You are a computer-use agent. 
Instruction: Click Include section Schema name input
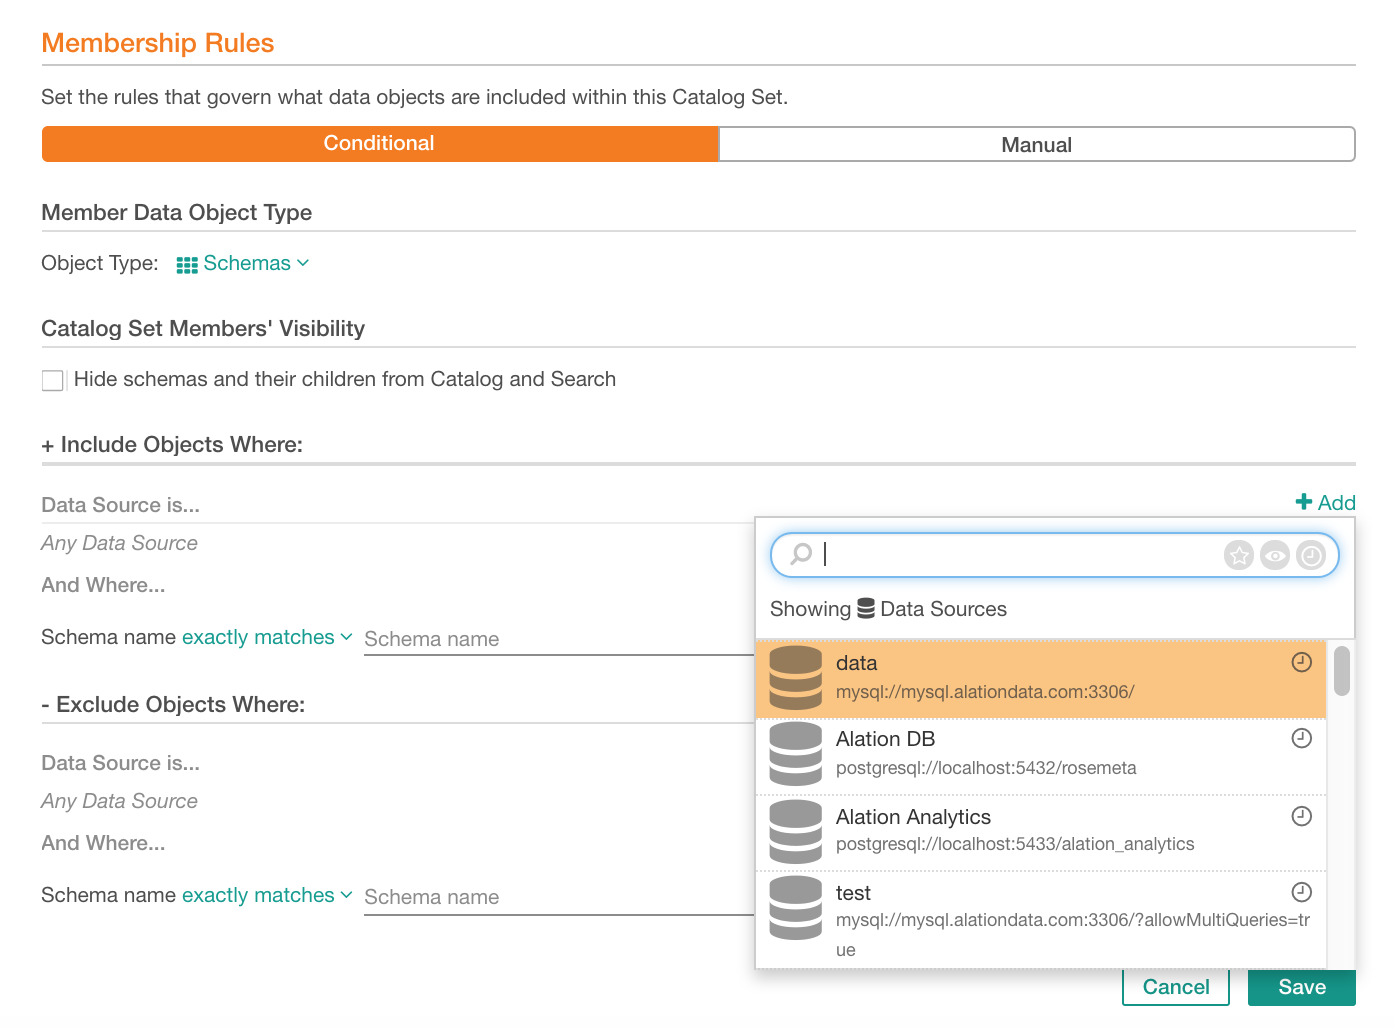[560, 639]
